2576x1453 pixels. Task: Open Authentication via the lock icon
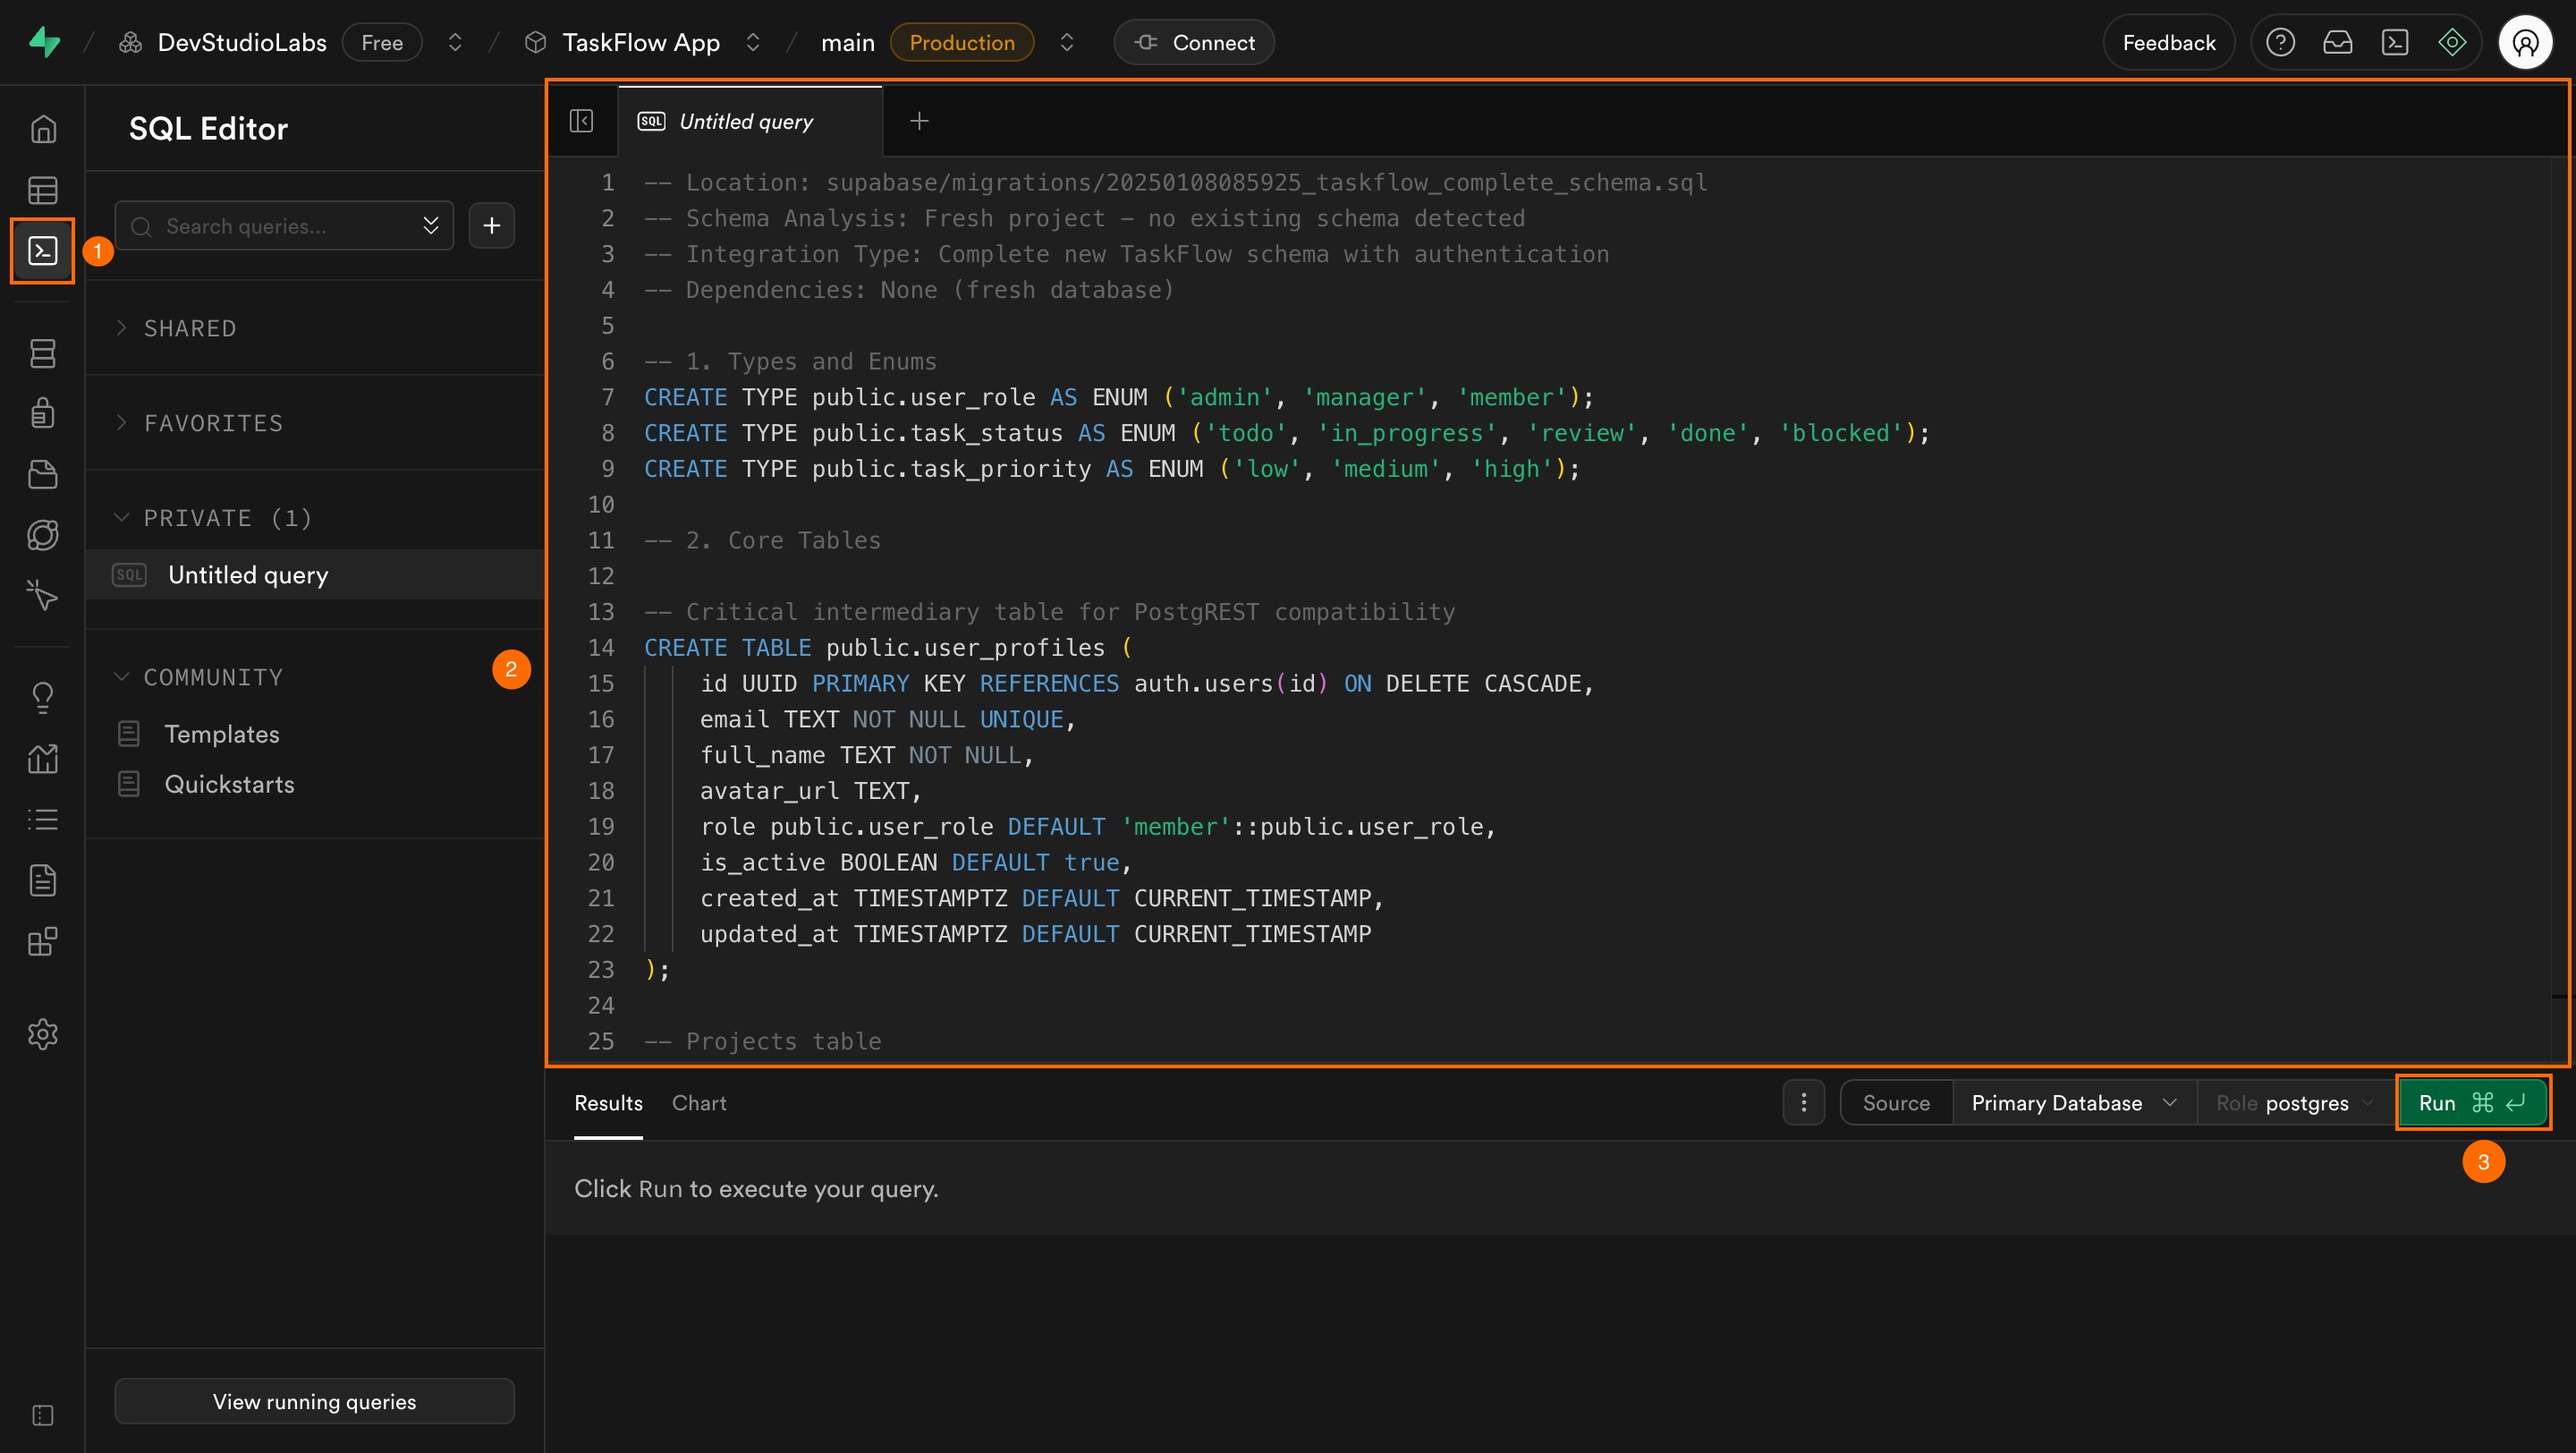pos(43,412)
